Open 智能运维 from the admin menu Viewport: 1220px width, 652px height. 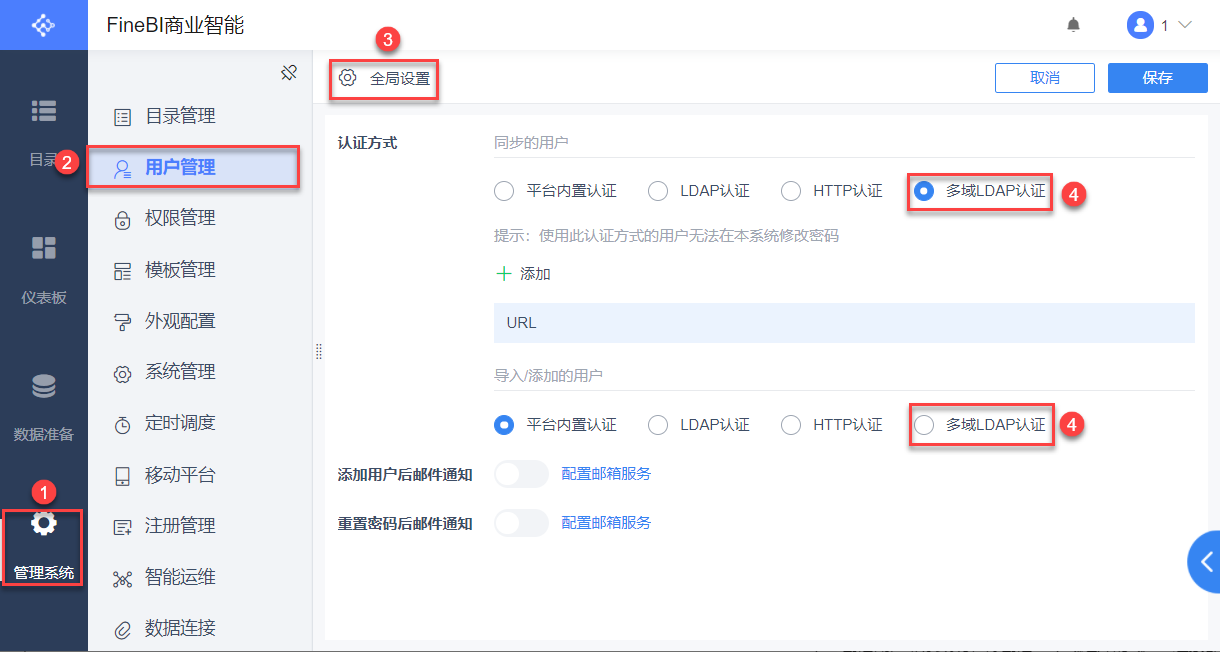[x=179, y=576]
